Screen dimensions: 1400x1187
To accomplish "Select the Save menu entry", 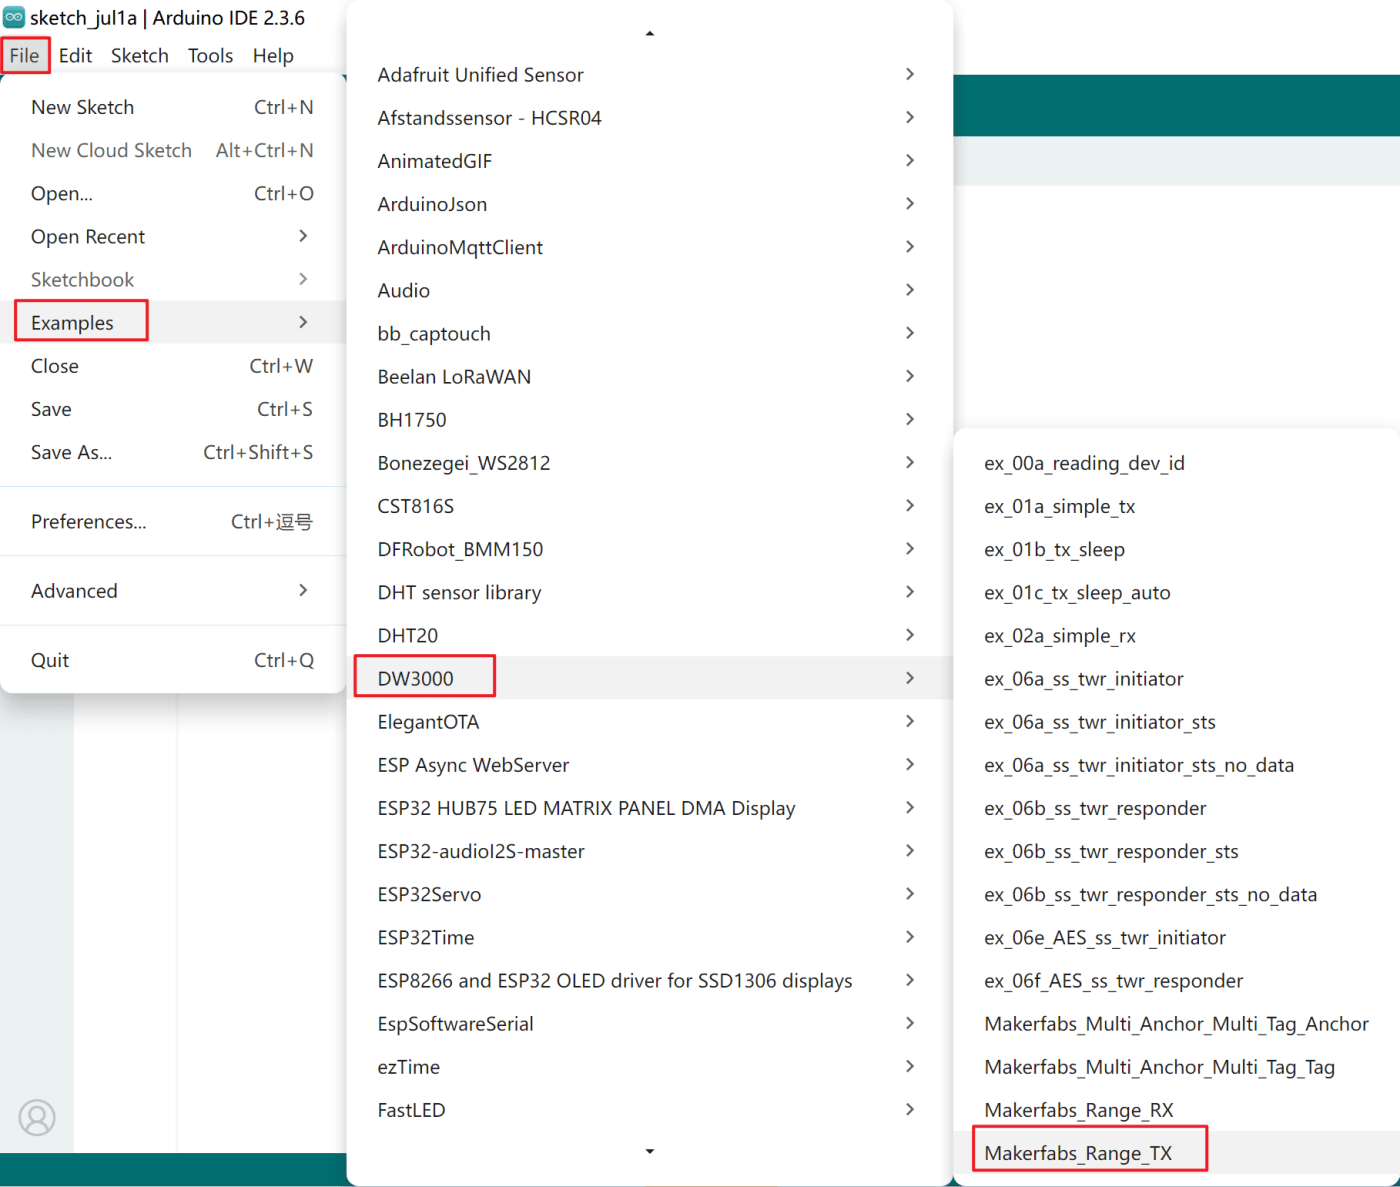I will (173, 409).
